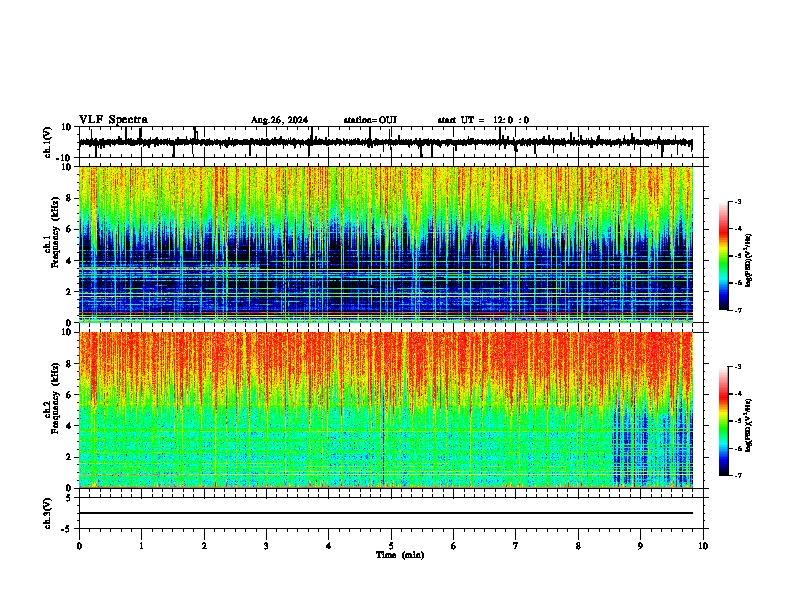
Task: Click the "VLF Spectra" plot title
Action: [113, 120]
